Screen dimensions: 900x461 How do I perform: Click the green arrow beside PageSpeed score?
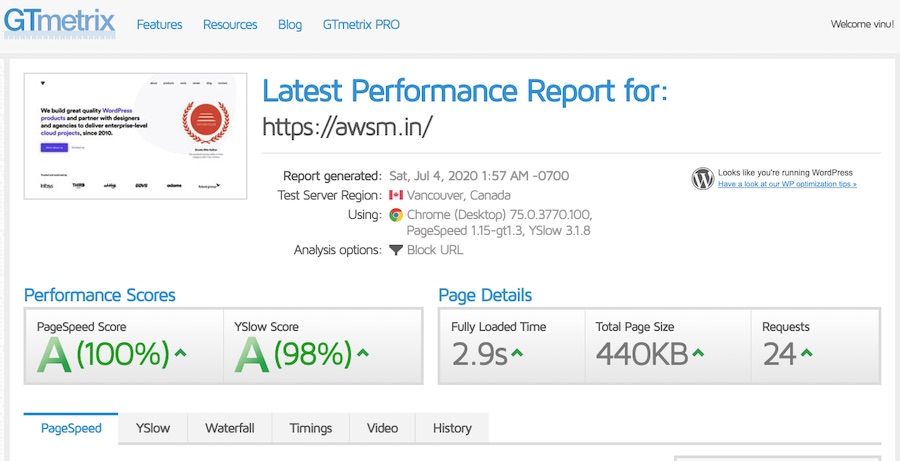click(x=180, y=353)
